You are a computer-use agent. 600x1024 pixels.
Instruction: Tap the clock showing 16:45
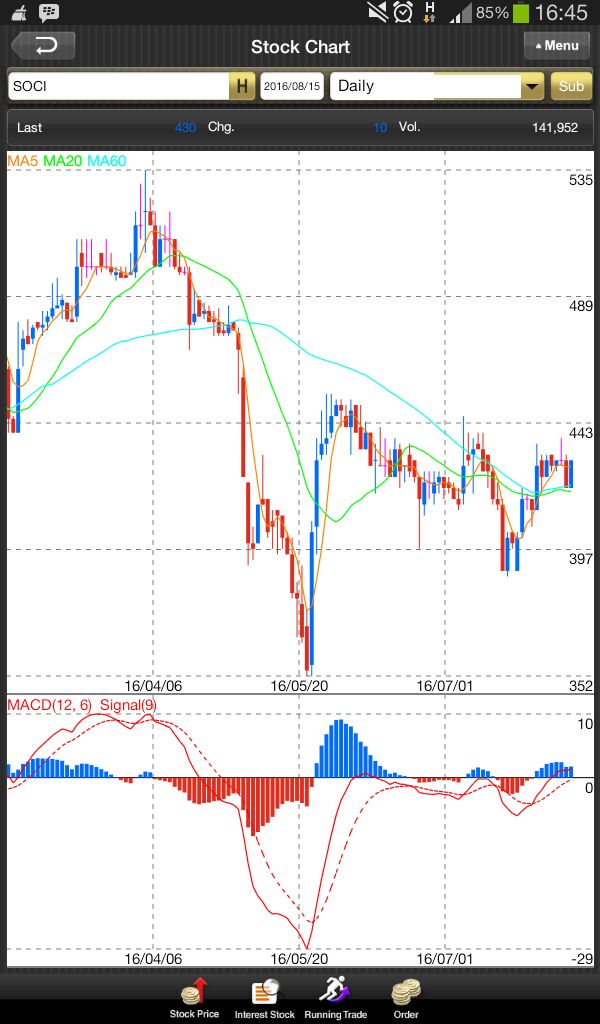coord(561,12)
